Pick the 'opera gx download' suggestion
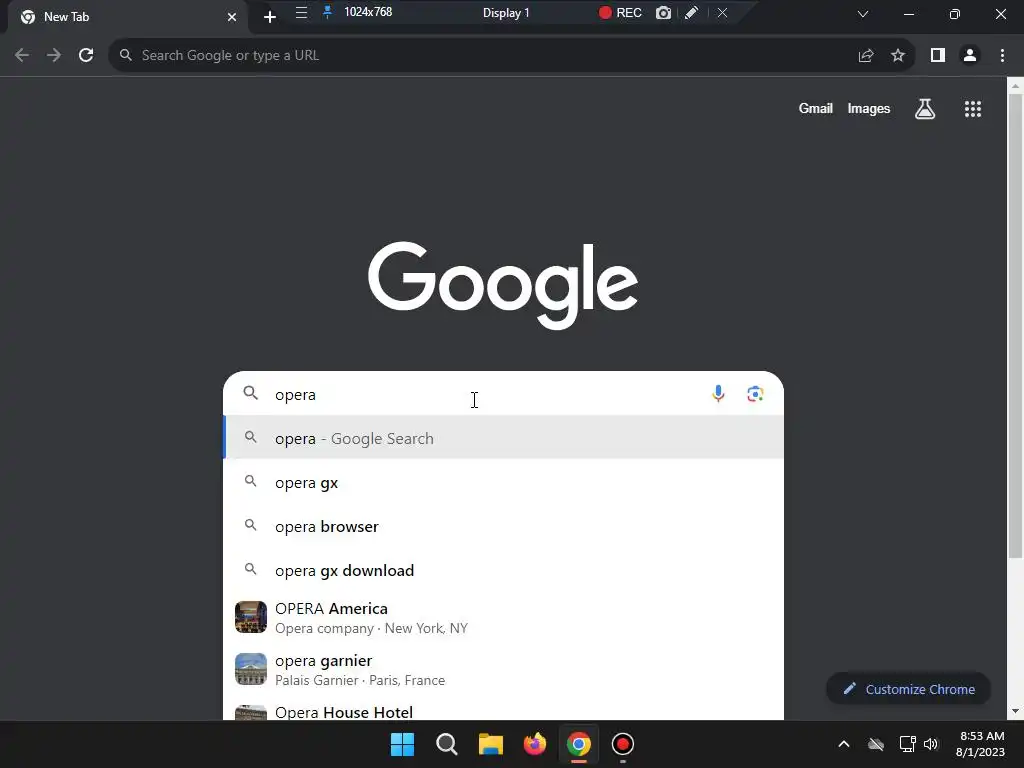The width and height of the screenshot is (1024, 768). click(x=504, y=571)
